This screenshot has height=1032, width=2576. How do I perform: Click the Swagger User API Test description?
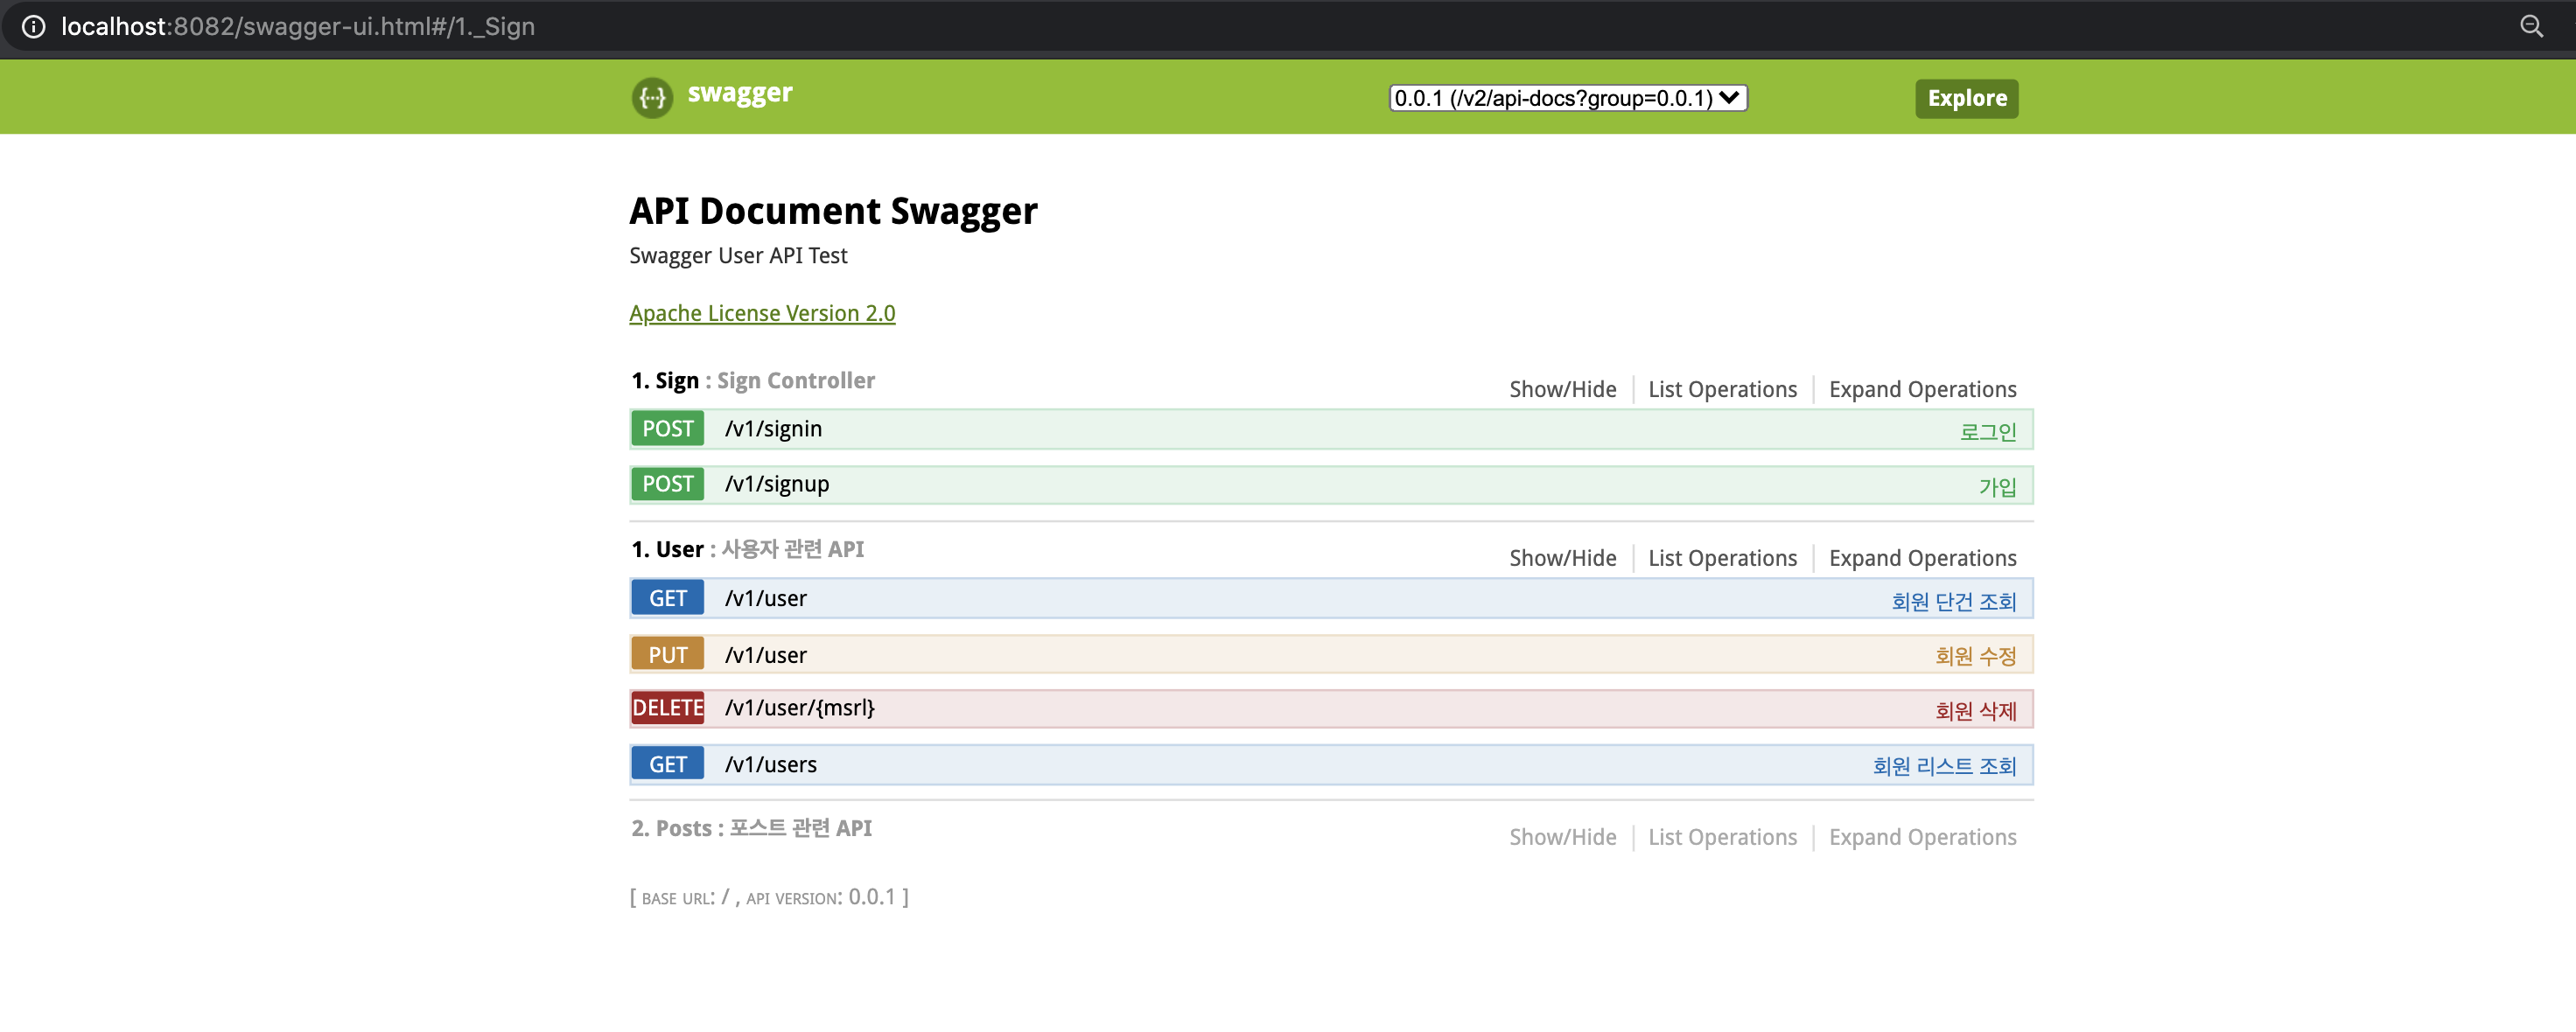coord(738,256)
